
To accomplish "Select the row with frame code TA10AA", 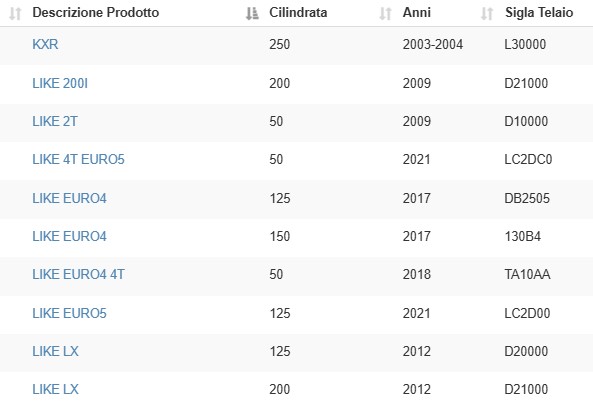I will [296, 276].
